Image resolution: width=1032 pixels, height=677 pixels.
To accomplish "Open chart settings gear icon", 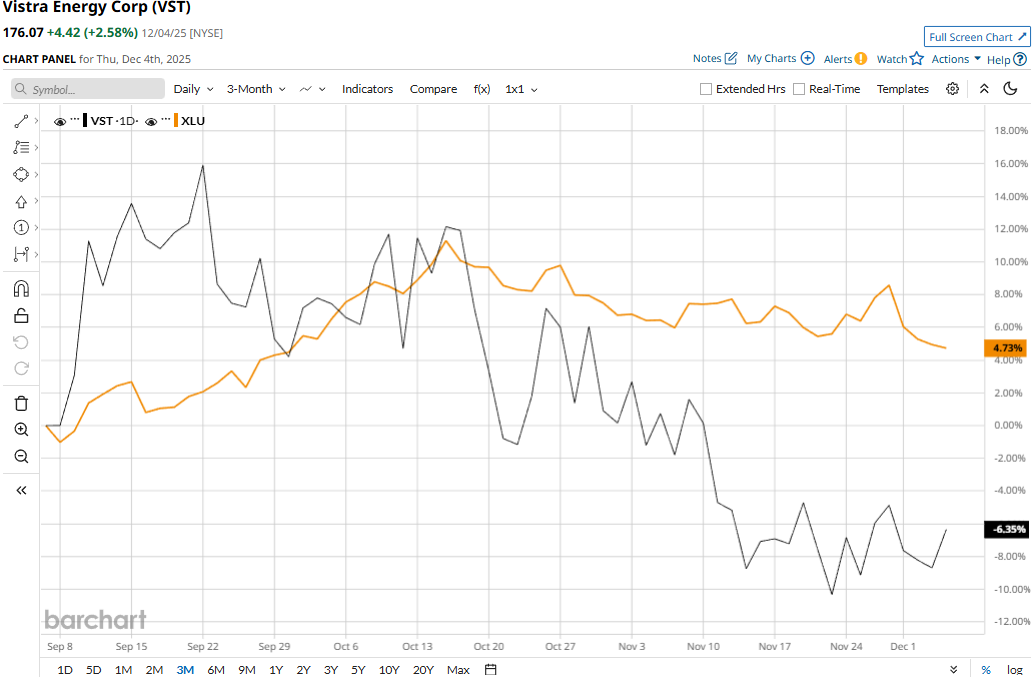I will click(952, 89).
